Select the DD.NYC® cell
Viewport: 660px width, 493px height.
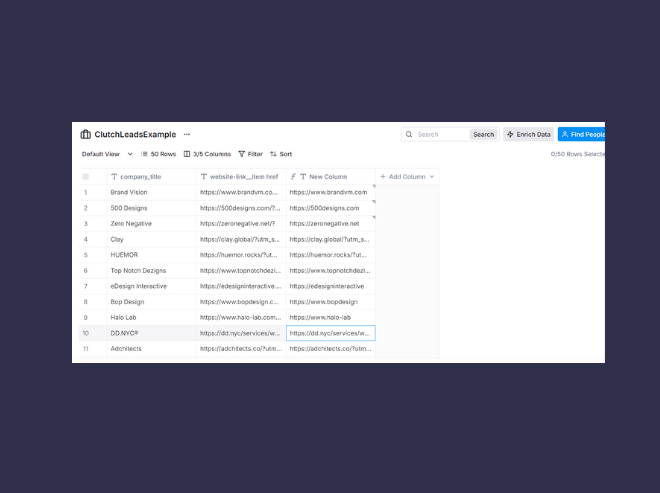[x=152, y=333]
